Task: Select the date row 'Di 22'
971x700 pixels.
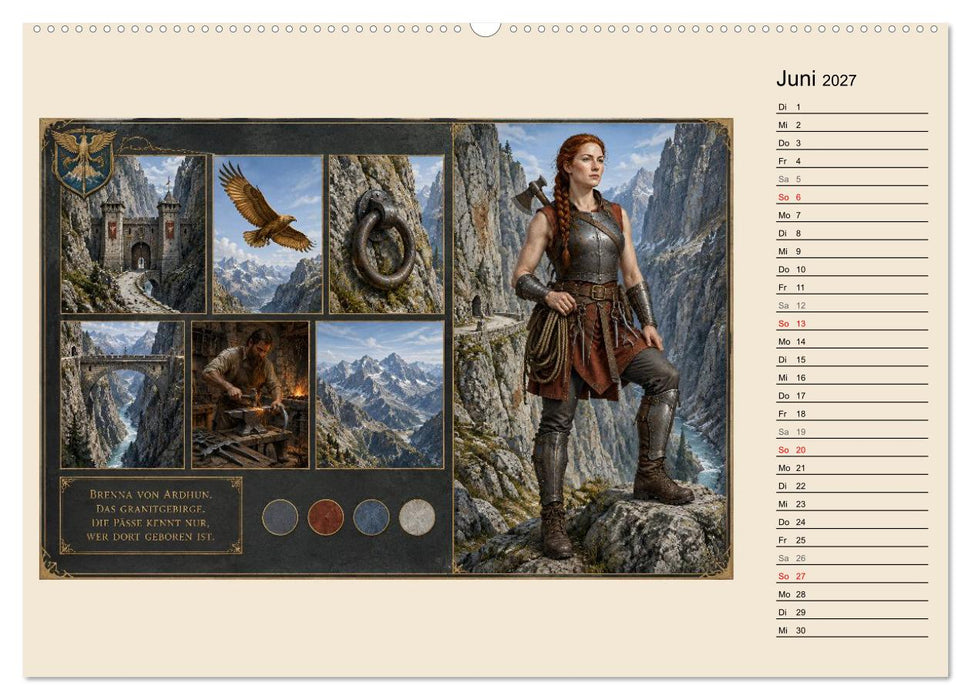Action: tap(852, 486)
